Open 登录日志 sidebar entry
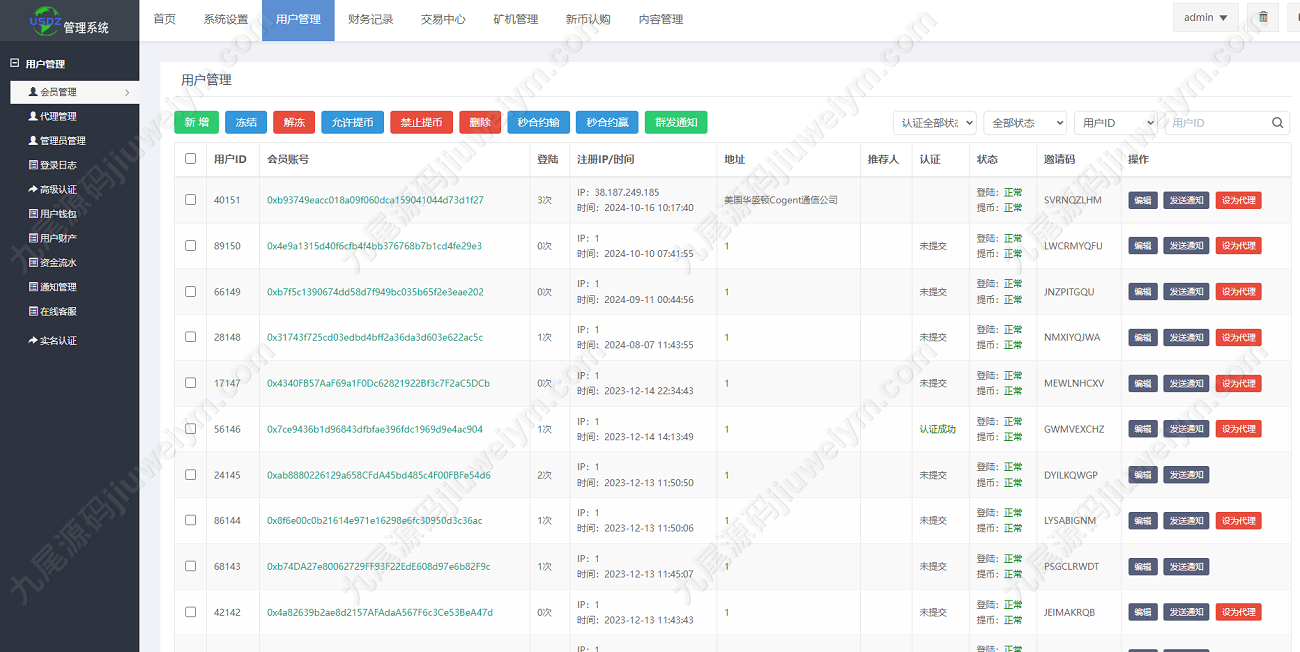 [x=52, y=165]
